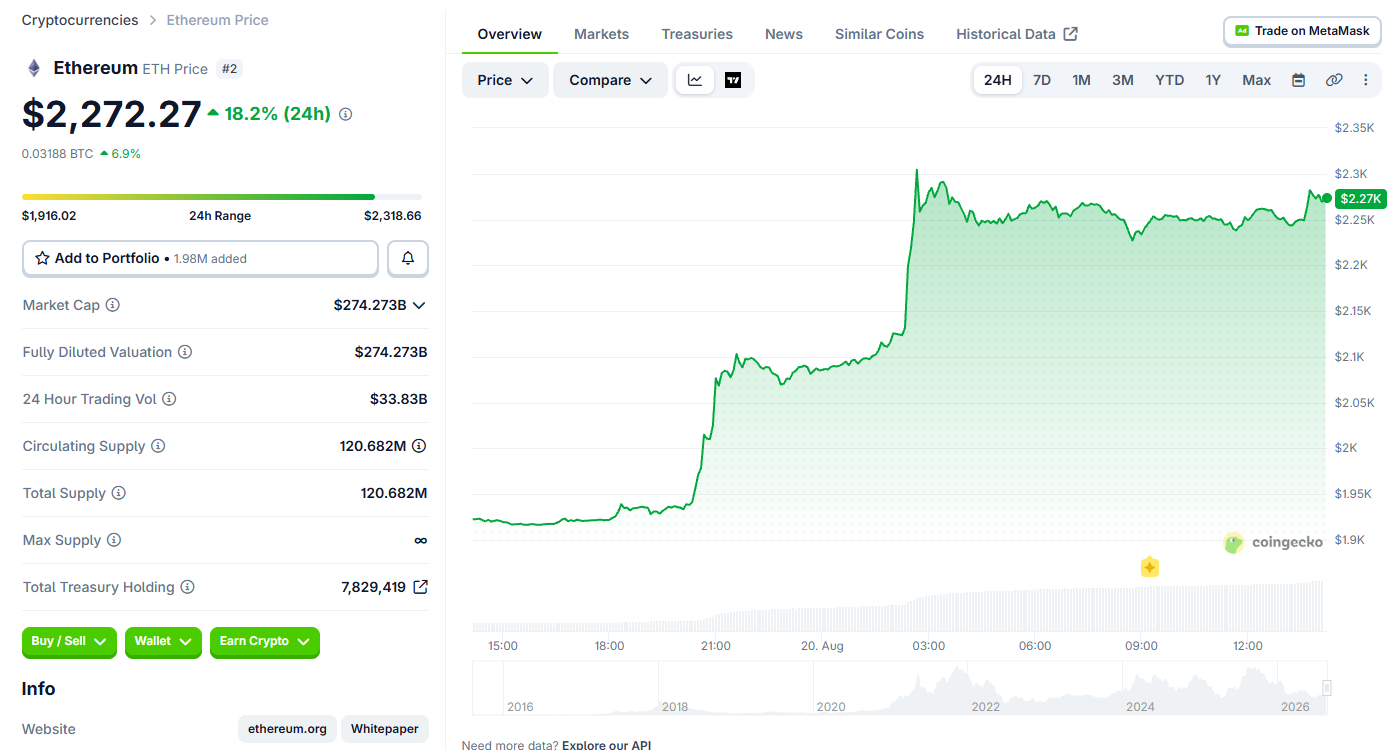Click info icon beside 120.682M circulating value
This screenshot has width=1396, height=750.
[419, 446]
